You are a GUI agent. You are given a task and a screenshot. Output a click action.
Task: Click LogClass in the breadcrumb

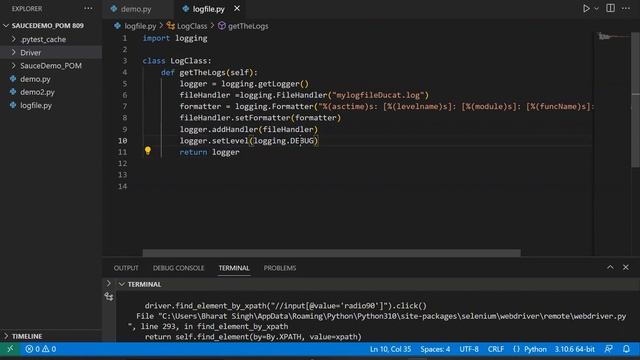(x=192, y=26)
